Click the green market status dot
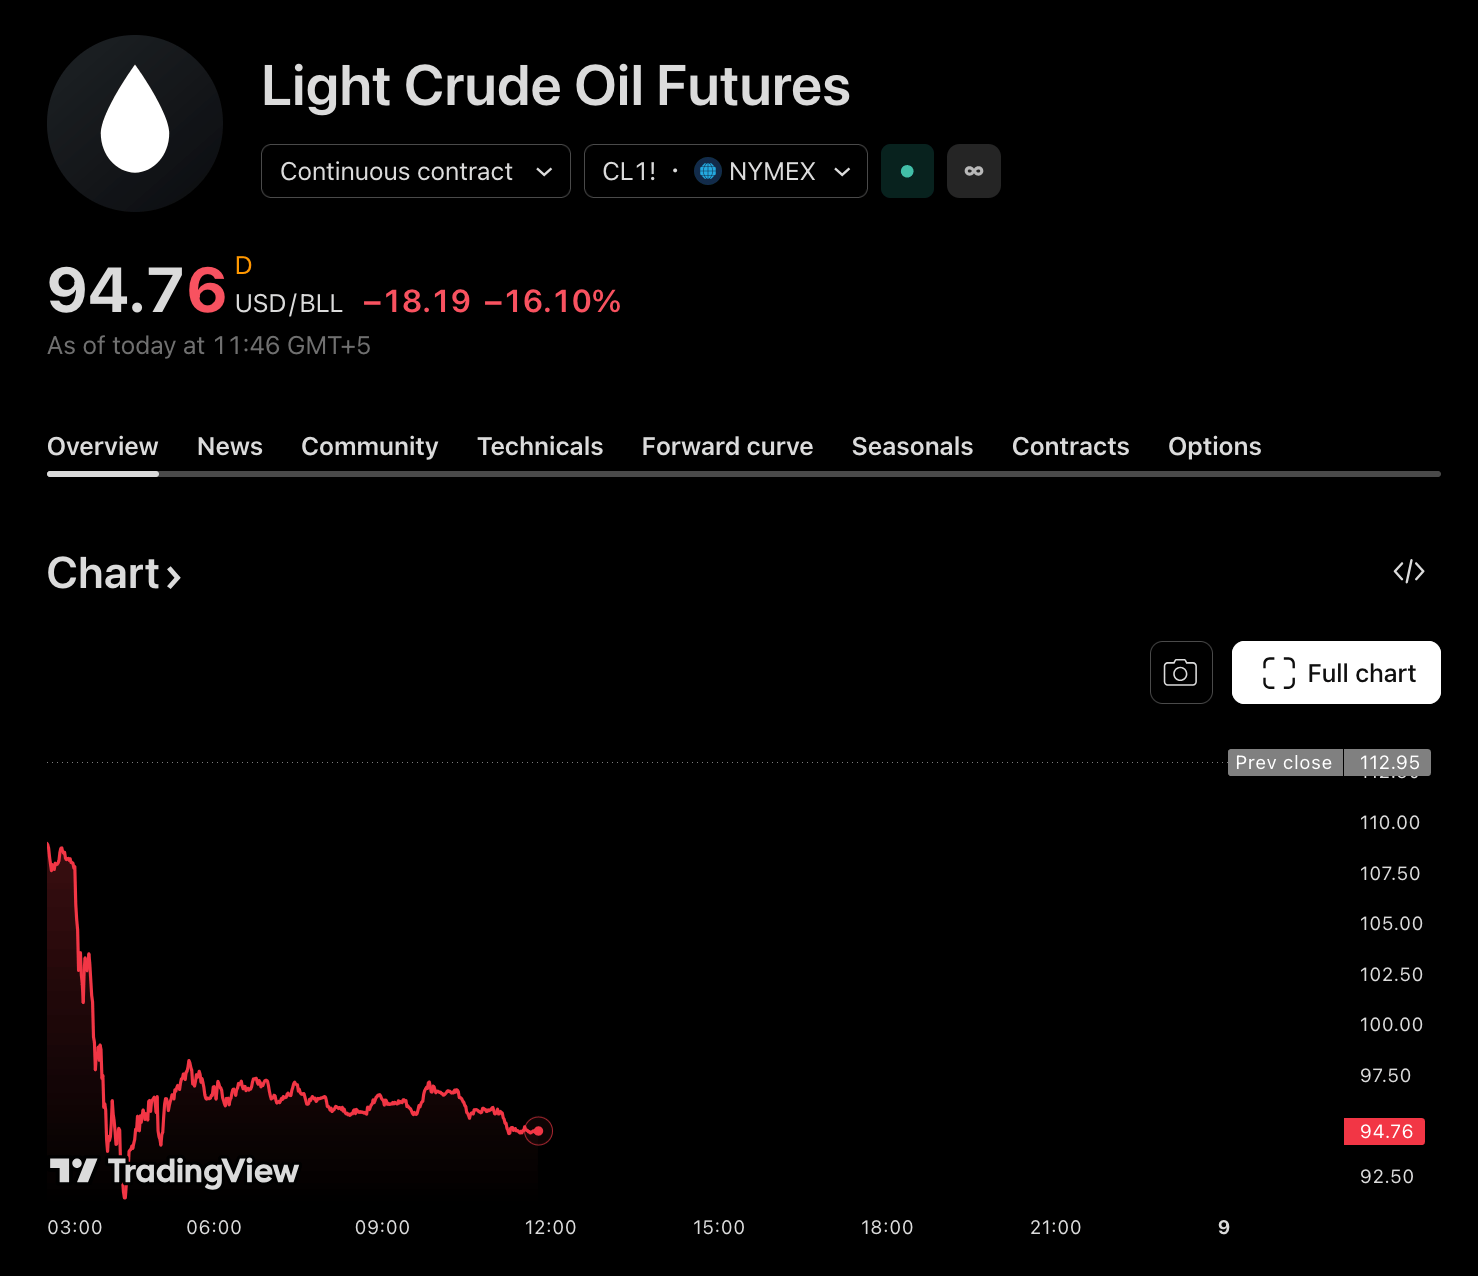1478x1276 pixels. (x=907, y=171)
